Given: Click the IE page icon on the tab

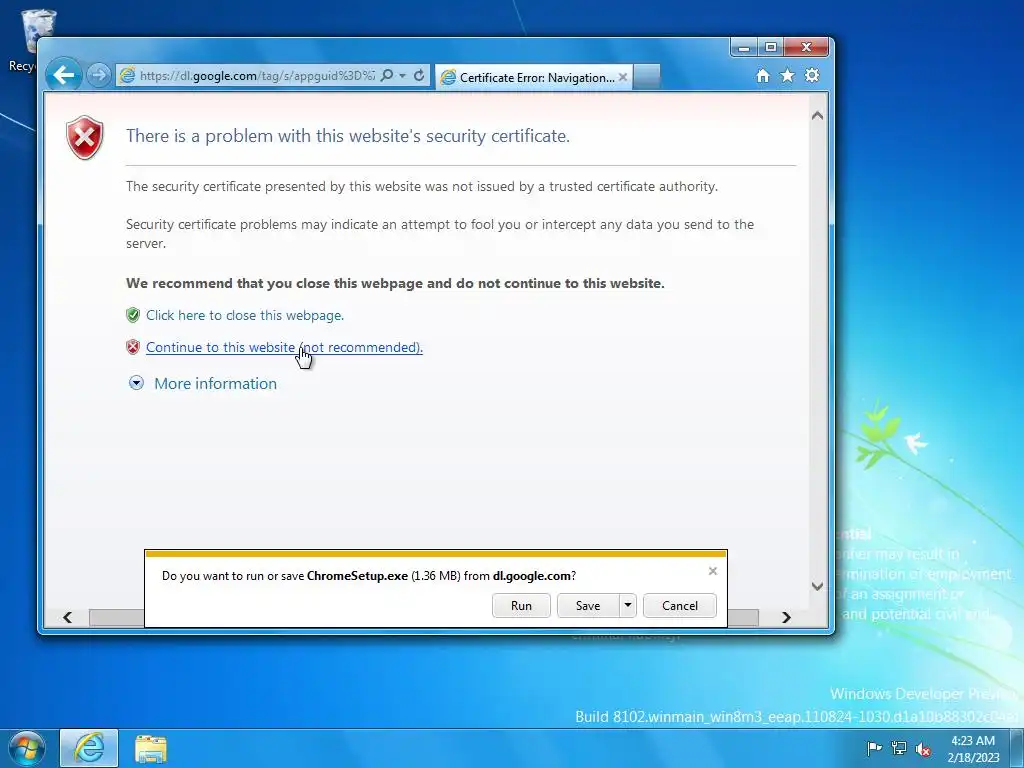Looking at the screenshot, I should [448, 78].
